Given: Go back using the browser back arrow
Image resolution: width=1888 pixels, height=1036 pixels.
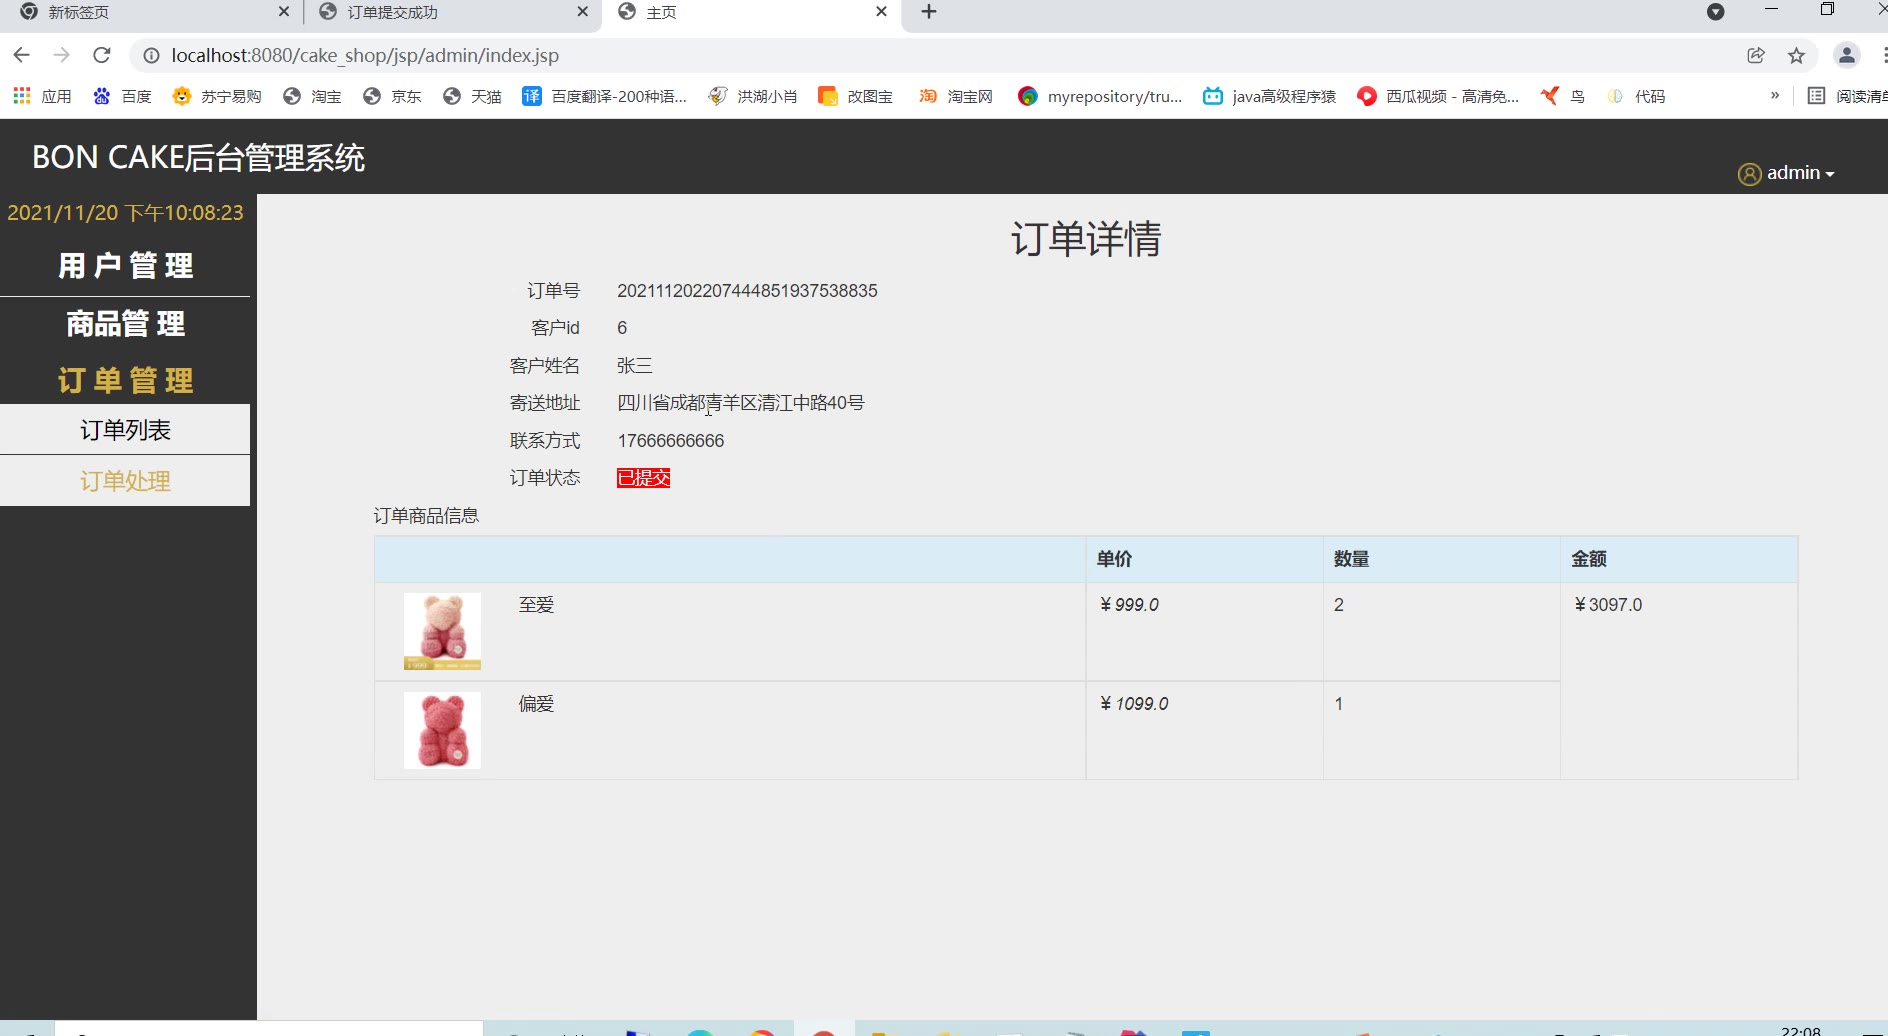Looking at the screenshot, I should click(x=22, y=55).
